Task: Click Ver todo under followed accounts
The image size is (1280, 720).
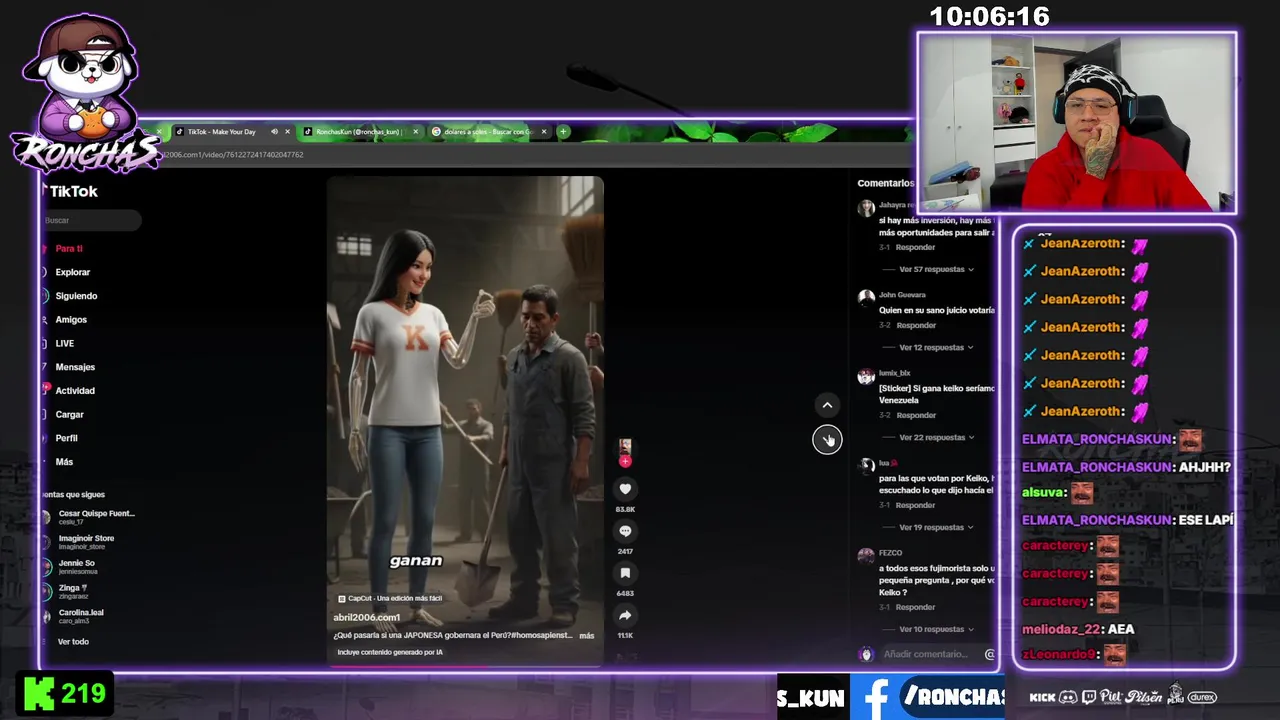Action: click(73, 641)
